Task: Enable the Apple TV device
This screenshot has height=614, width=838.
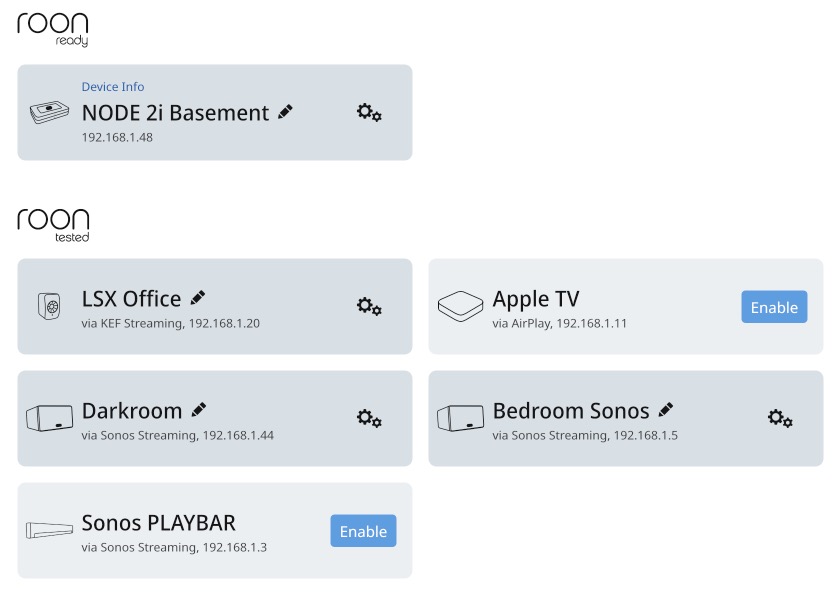Action: click(774, 307)
